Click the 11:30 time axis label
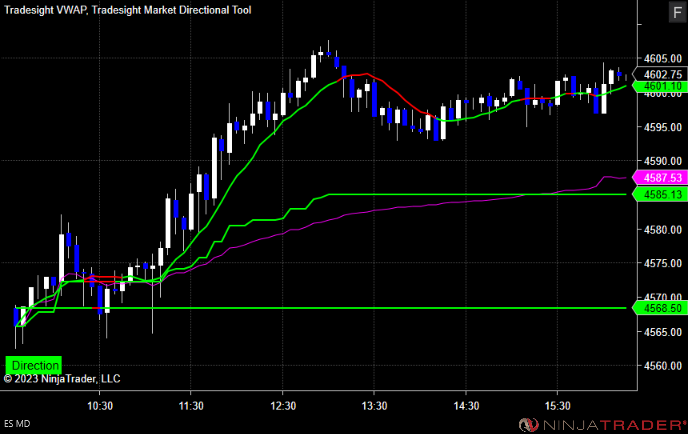Image resolution: width=688 pixels, height=434 pixels. [x=191, y=406]
